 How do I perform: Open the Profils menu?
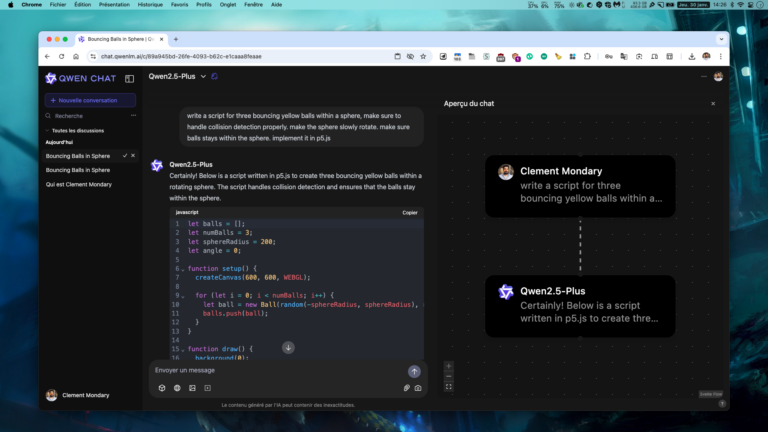pyautogui.click(x=204, y=4)
